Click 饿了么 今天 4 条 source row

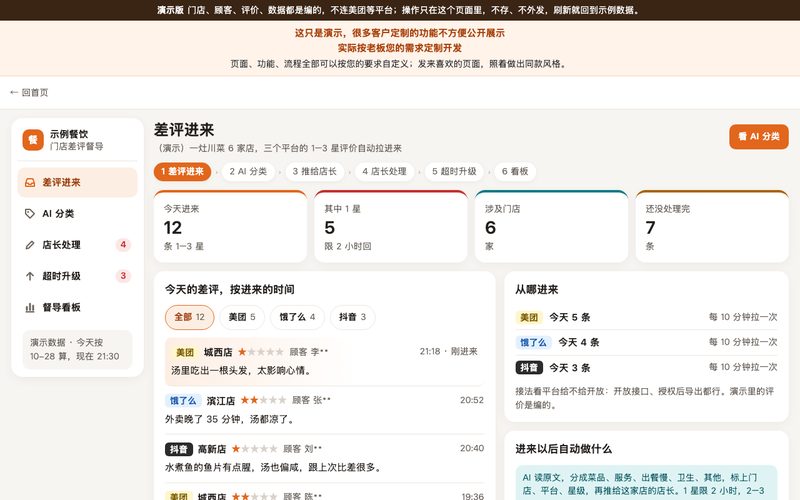(x=646, y=342)
